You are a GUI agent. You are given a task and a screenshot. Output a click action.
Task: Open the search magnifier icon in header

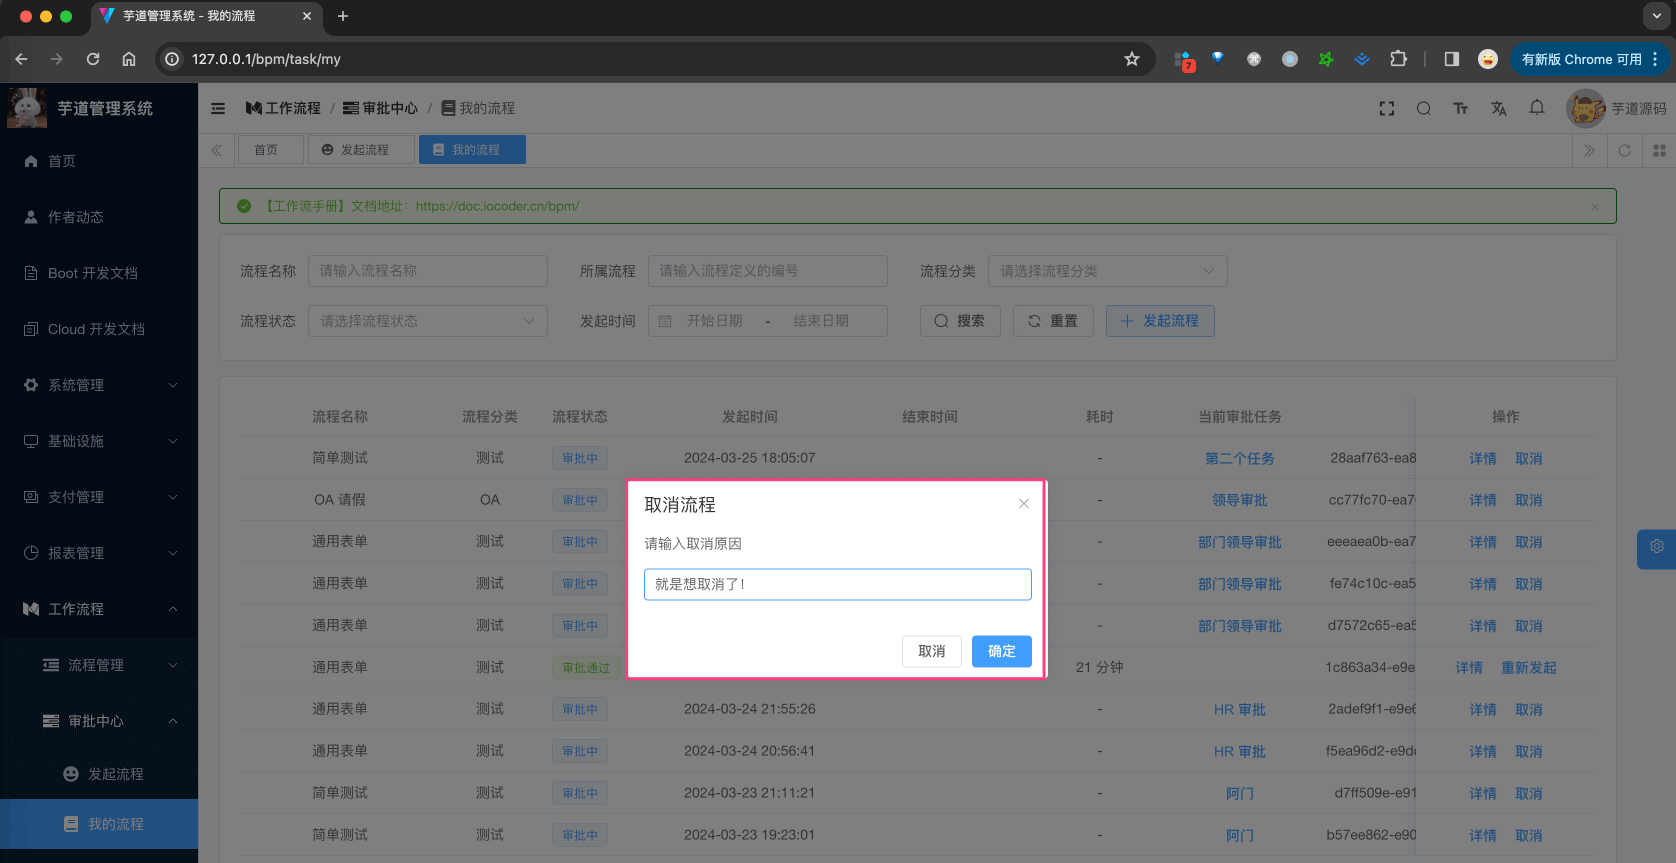coord(1423,108)
